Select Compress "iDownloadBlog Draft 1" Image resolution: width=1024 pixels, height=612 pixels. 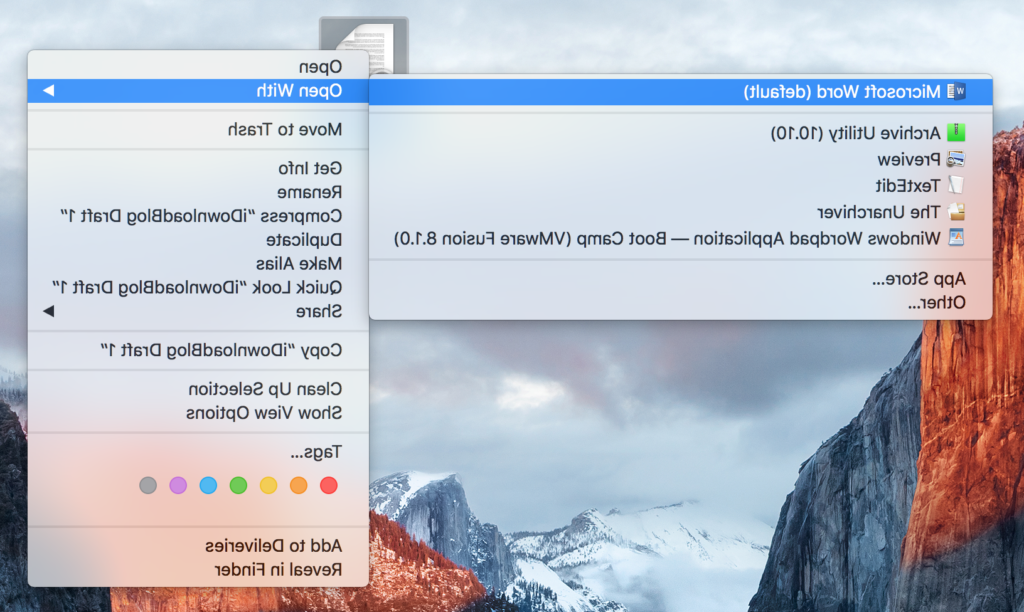200,215
